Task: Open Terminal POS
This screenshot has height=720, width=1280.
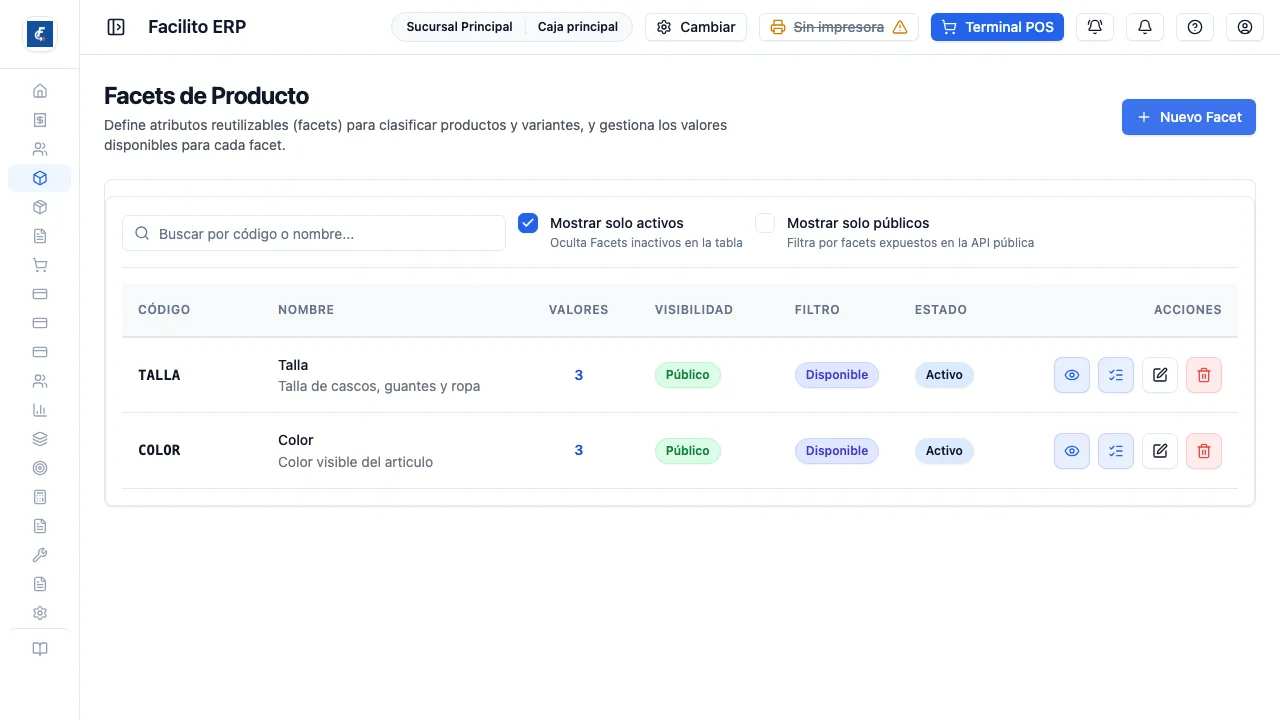Action: pyautogui.click(x=997, y=27)
